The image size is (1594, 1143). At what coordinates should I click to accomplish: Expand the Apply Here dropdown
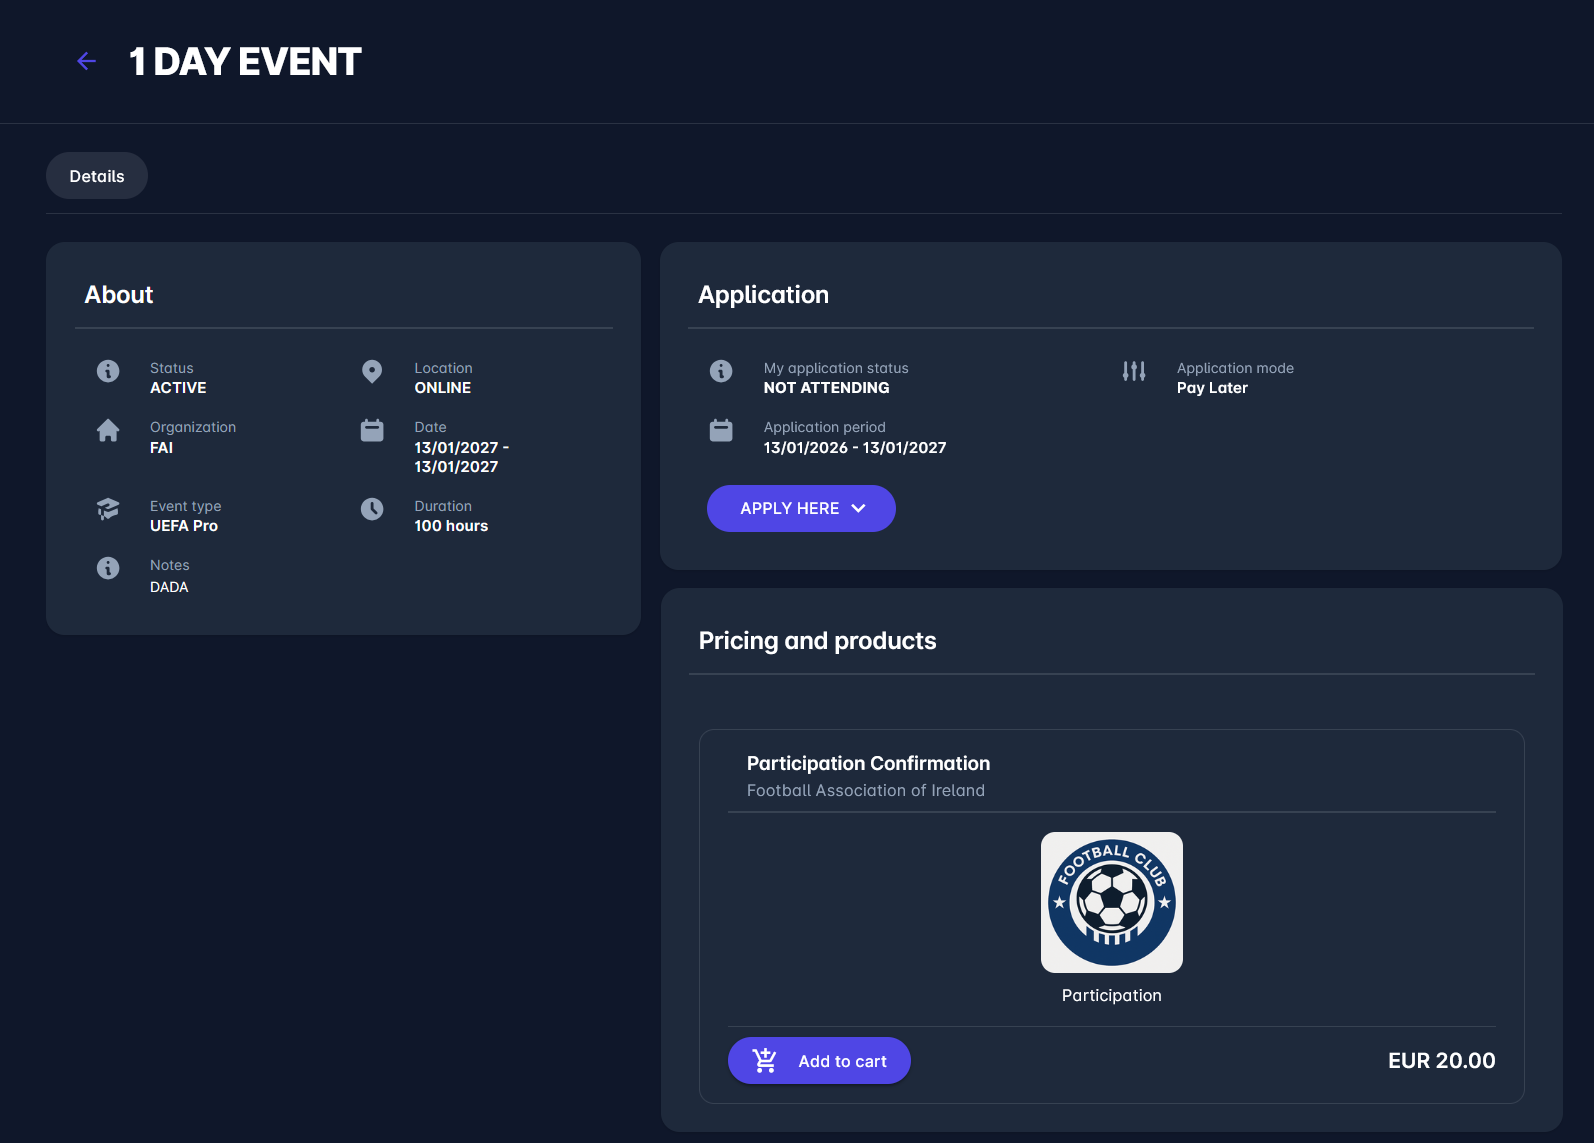click(x=790, y=509)
